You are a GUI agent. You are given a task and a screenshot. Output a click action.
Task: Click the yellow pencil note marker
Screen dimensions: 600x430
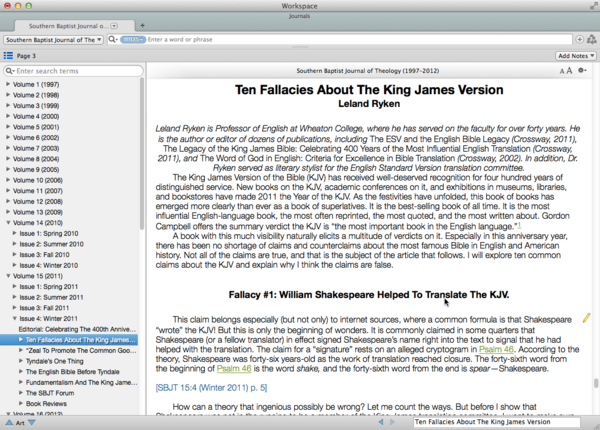pos(587,318)
